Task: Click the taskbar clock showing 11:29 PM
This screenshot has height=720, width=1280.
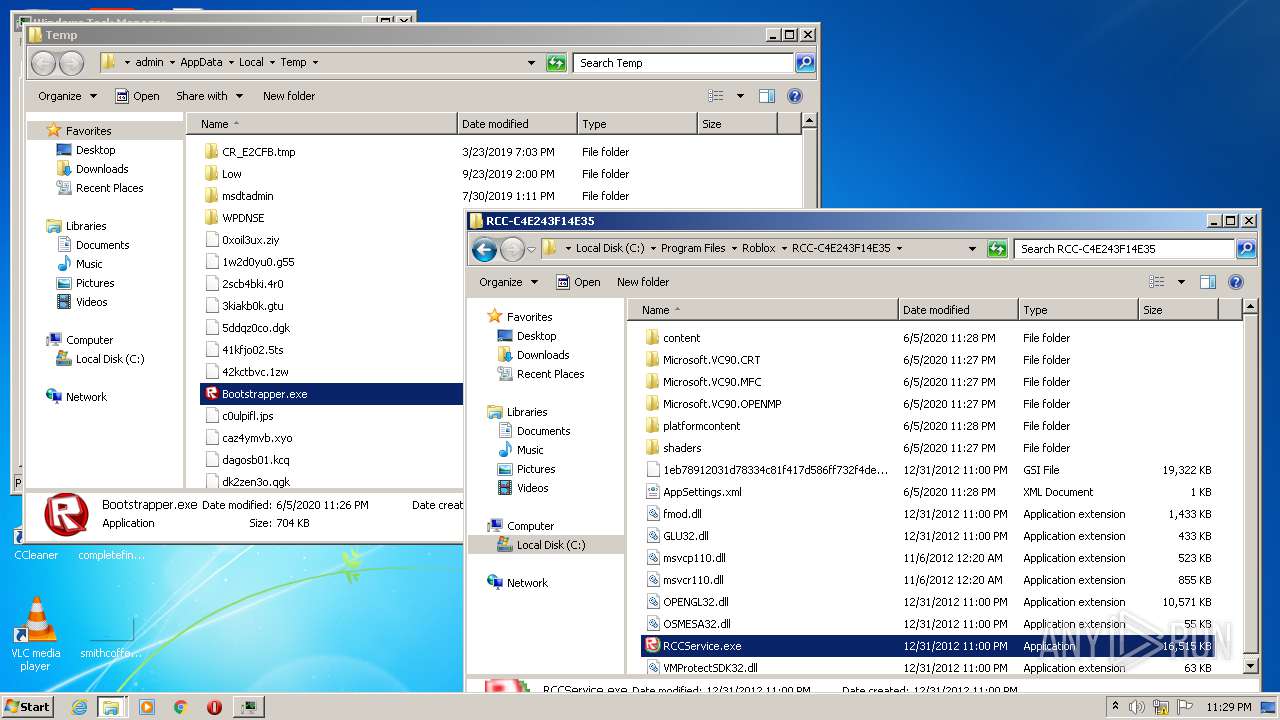Action: pos(1229,707)
